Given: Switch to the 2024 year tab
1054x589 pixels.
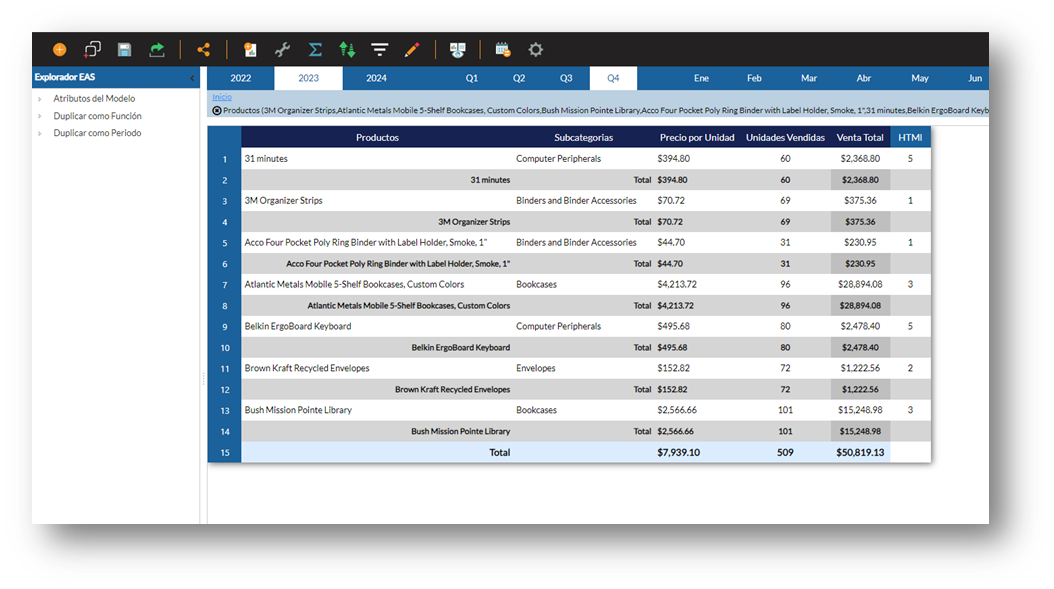Looking at the screenshot, I should click(x=376, y=78).
